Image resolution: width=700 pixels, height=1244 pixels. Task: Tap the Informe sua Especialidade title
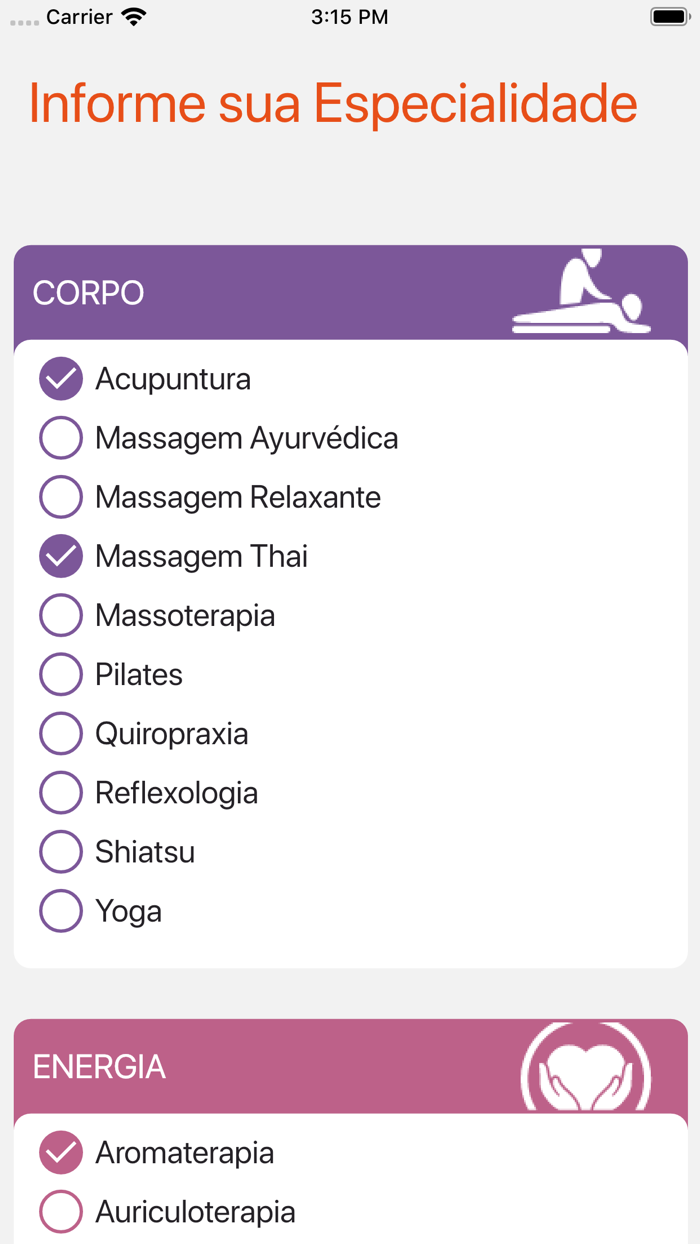(333, 103)
